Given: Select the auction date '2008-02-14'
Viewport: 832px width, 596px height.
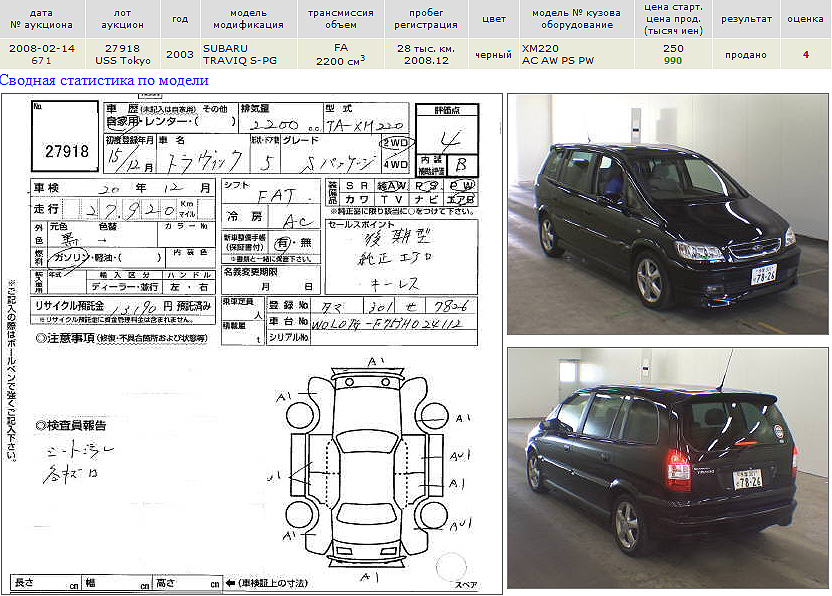Looking at the screenshot, I should pyautogui.click(x=42, y=48).
